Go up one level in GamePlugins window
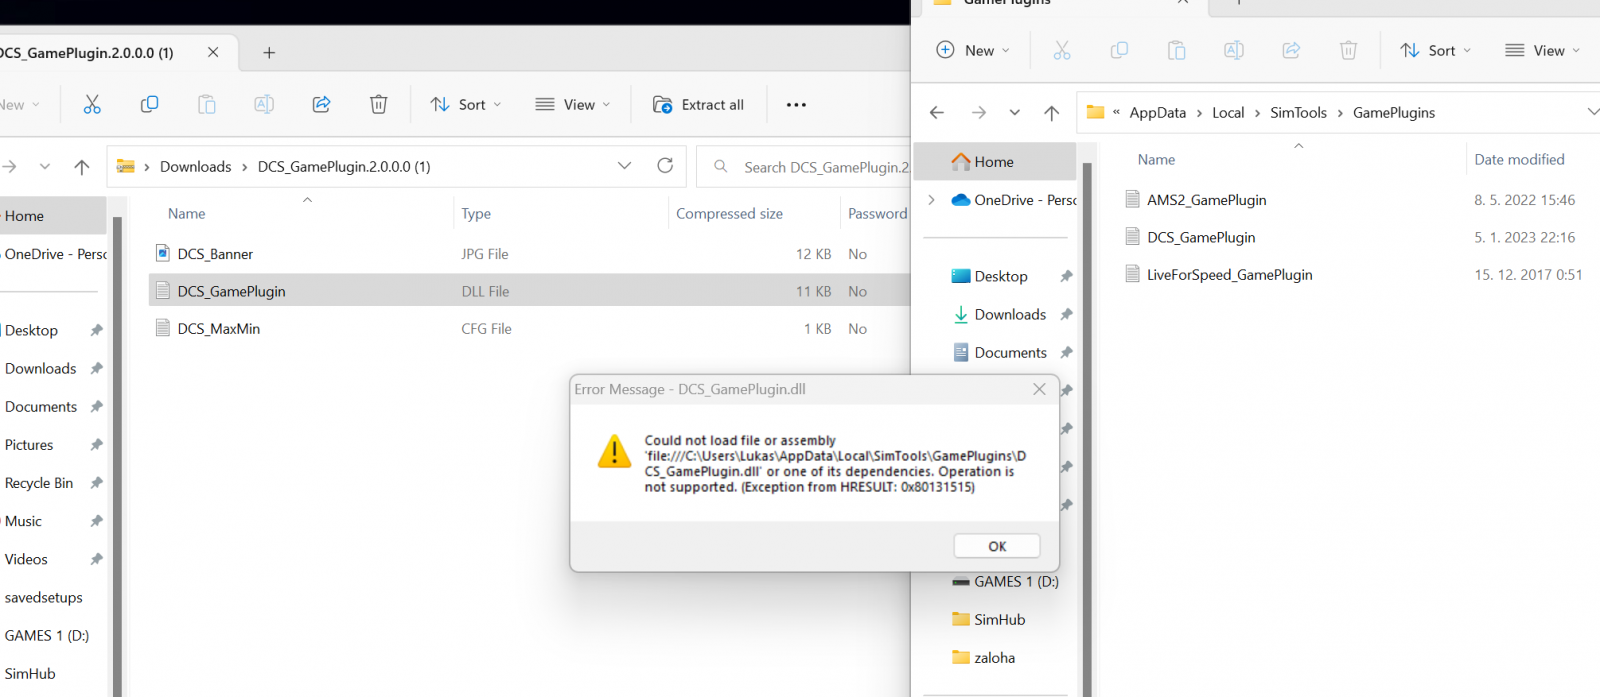This screenshot has height=697, width=1600. [x=1052, y=113]
